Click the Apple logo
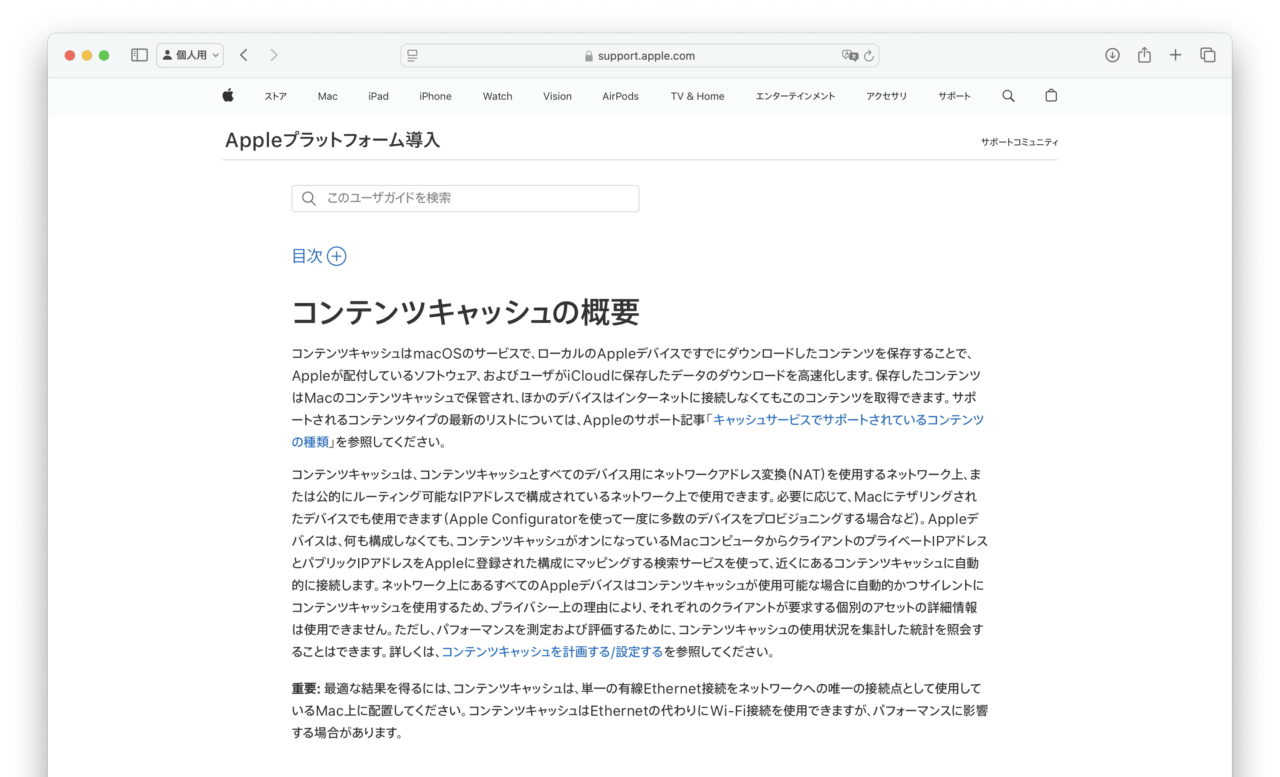This screenshot has width=1280, height=777. 228,96
